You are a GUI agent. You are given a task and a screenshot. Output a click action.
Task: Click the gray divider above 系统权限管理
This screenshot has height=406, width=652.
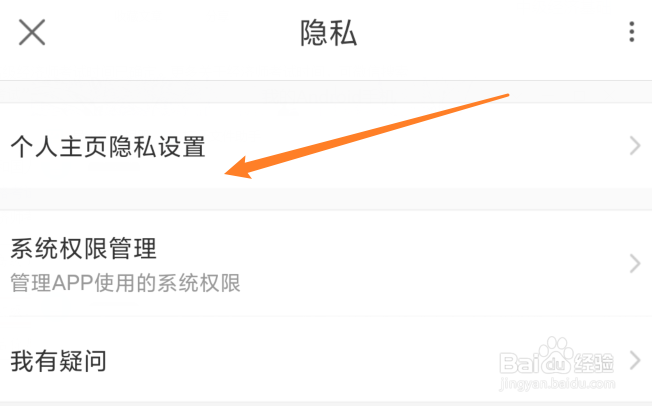pyautogui.click(x=326, y=200)
